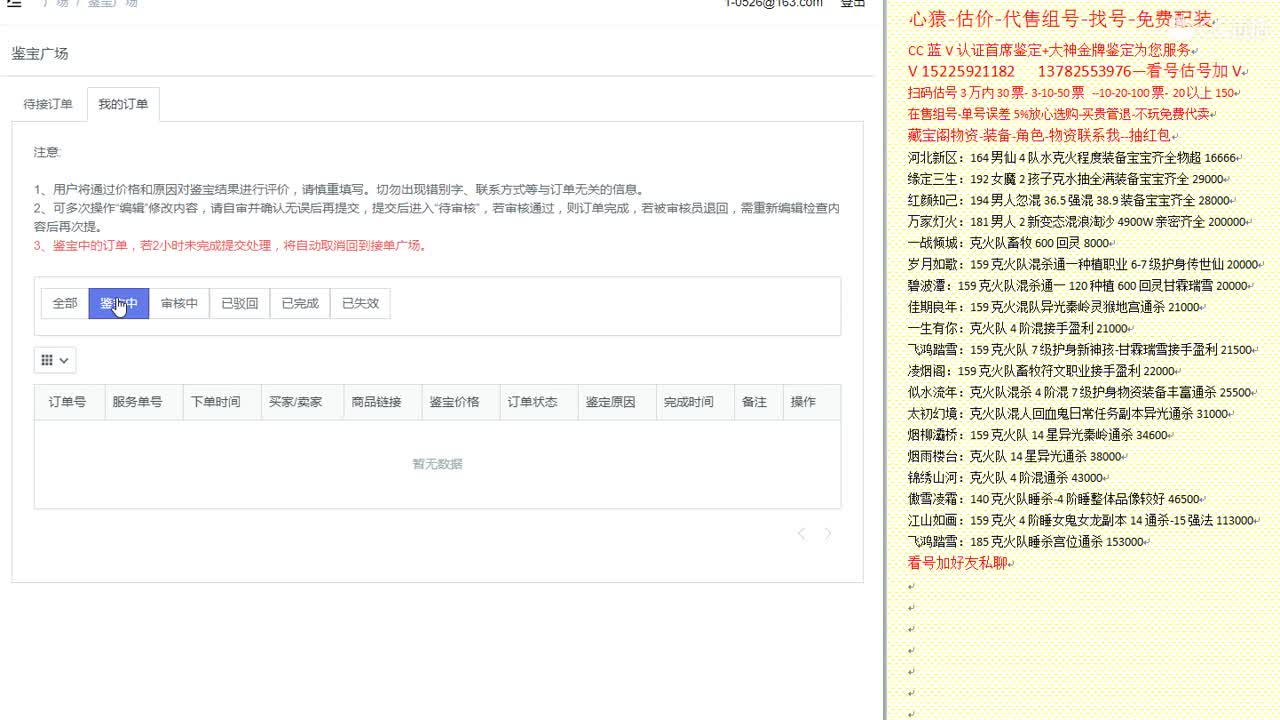Screen dimensions: 1280x720
Task: Show 已完成 orders
Action: [x=300, y=303]
